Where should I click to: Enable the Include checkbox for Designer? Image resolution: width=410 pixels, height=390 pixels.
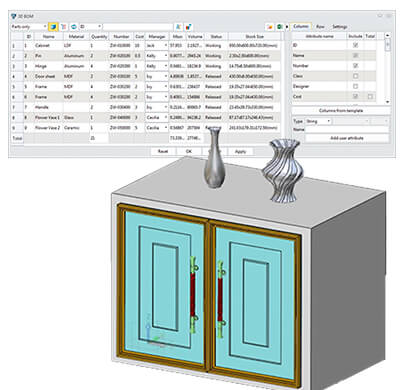click(355, 86)
